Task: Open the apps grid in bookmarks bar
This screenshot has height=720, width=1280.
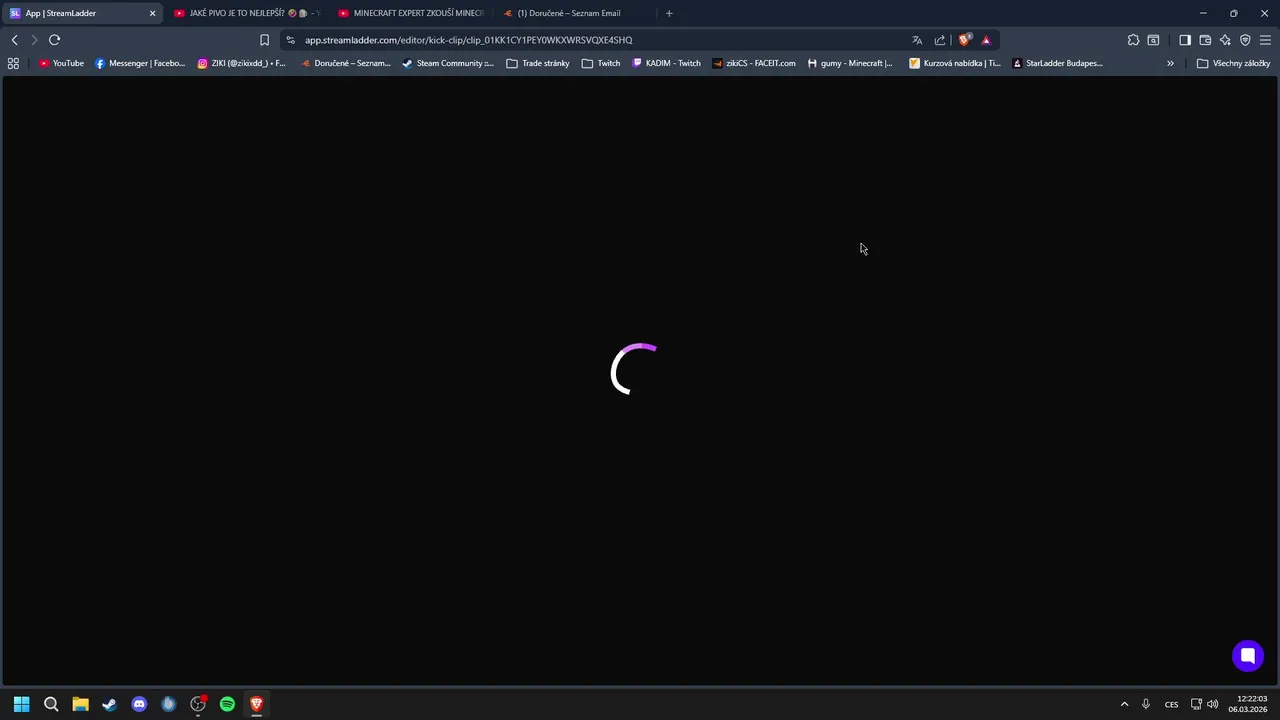Action: point(13,63)
